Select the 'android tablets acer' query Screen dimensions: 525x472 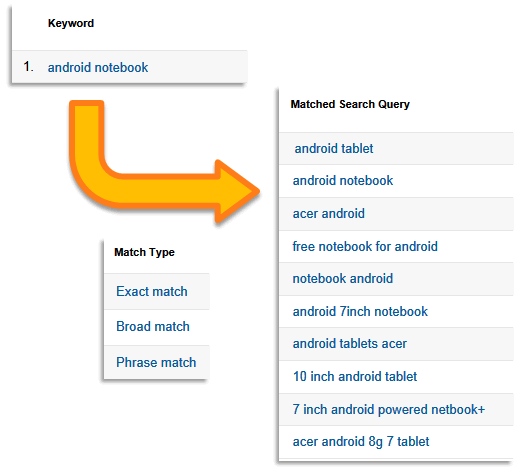350,343
